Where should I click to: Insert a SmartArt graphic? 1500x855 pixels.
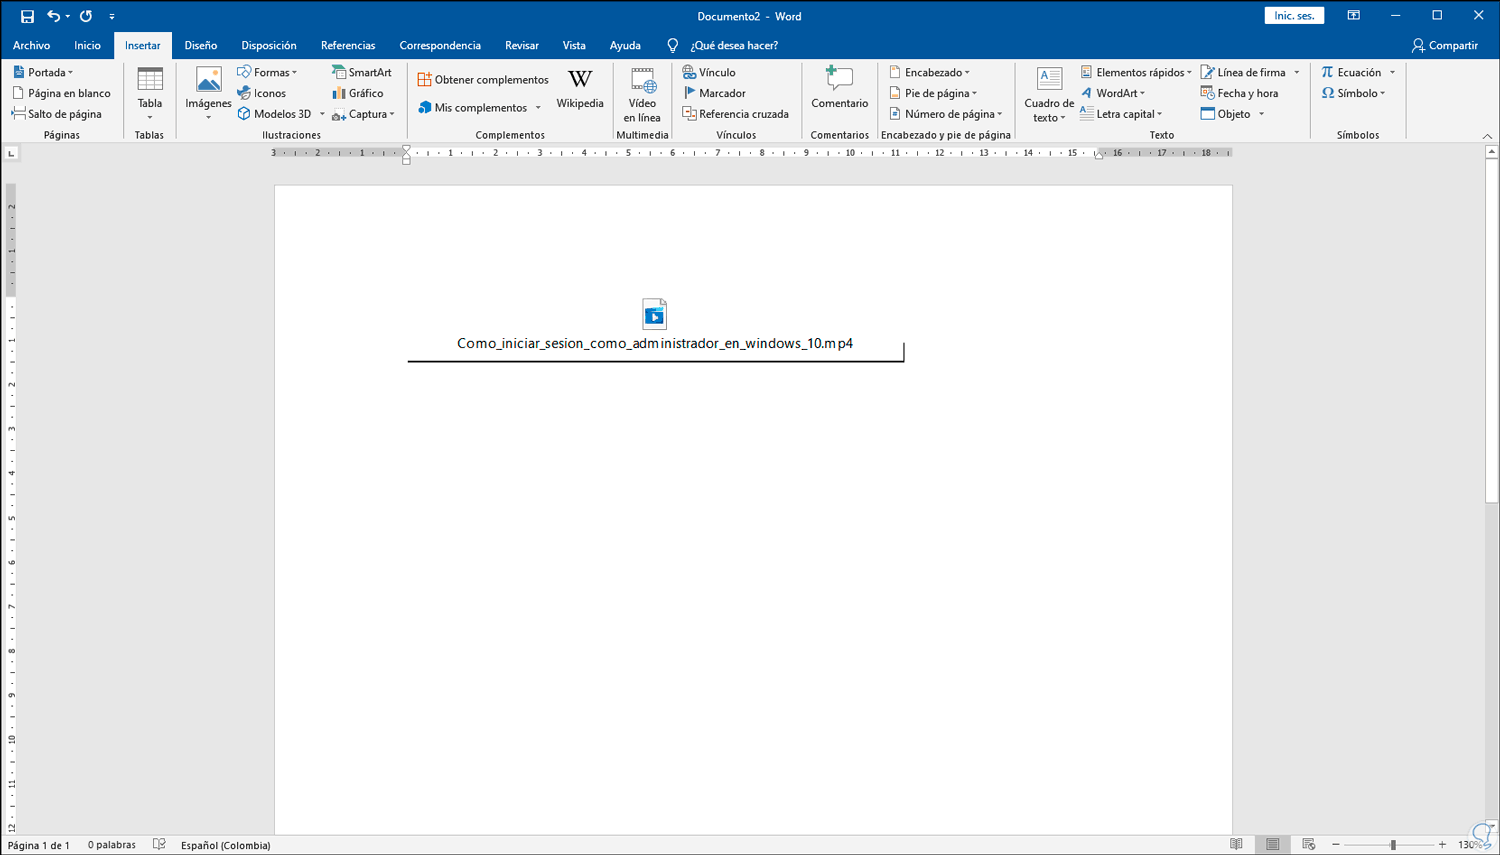(x=362, y=72)
